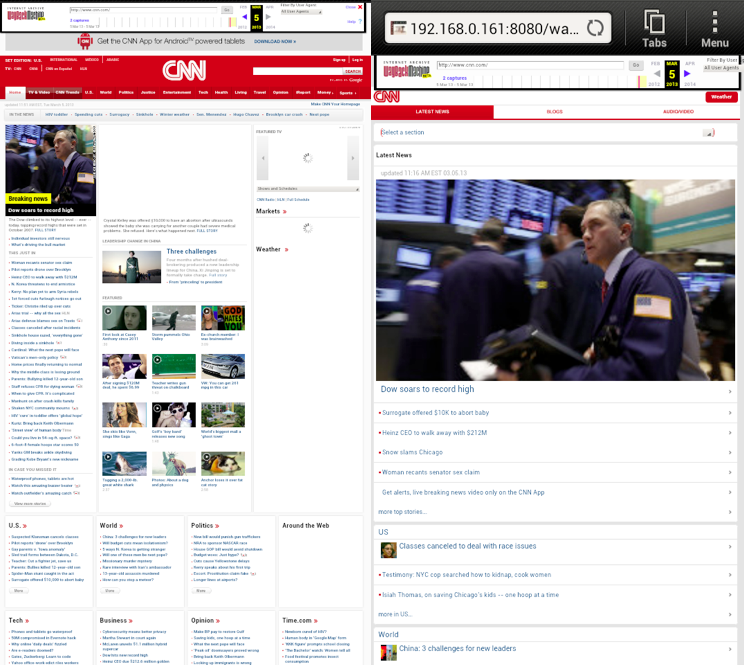The height and width of the screenshot is (666, 744).
Task: Open the Wayback Help question mark
Action: click(x=360, y=21)
